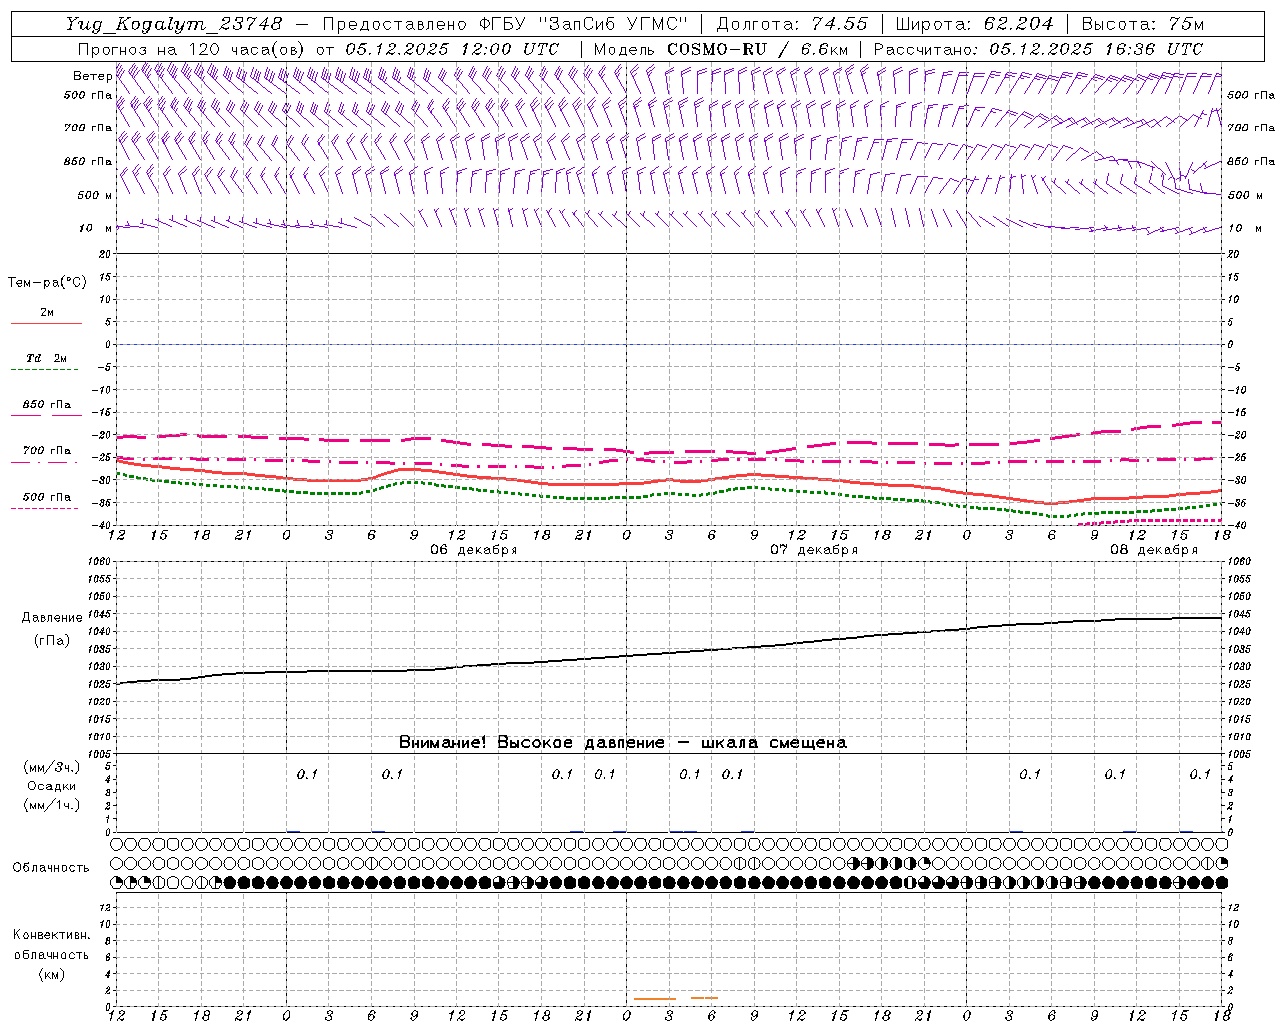Screen dimensions: 1280x1024
Task: Click the 700 гПа temperature legend entry
Action: [x=46, y=455]
